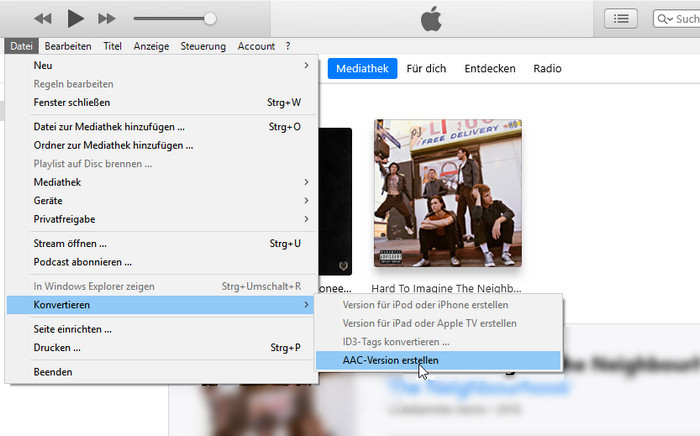700x436 pixels.
Task: Choose Stream öffnen
Action: (161, 244)
